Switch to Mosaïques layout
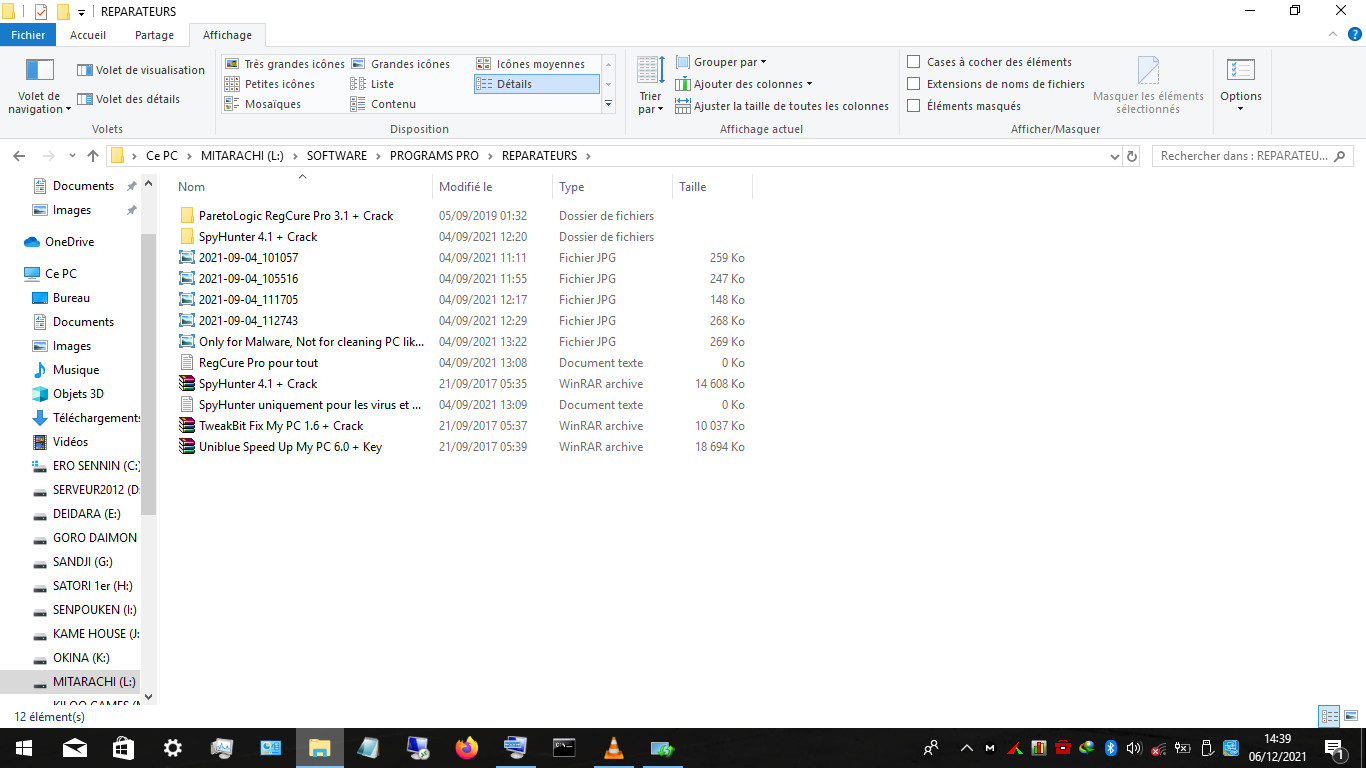 tap(263, 104)
